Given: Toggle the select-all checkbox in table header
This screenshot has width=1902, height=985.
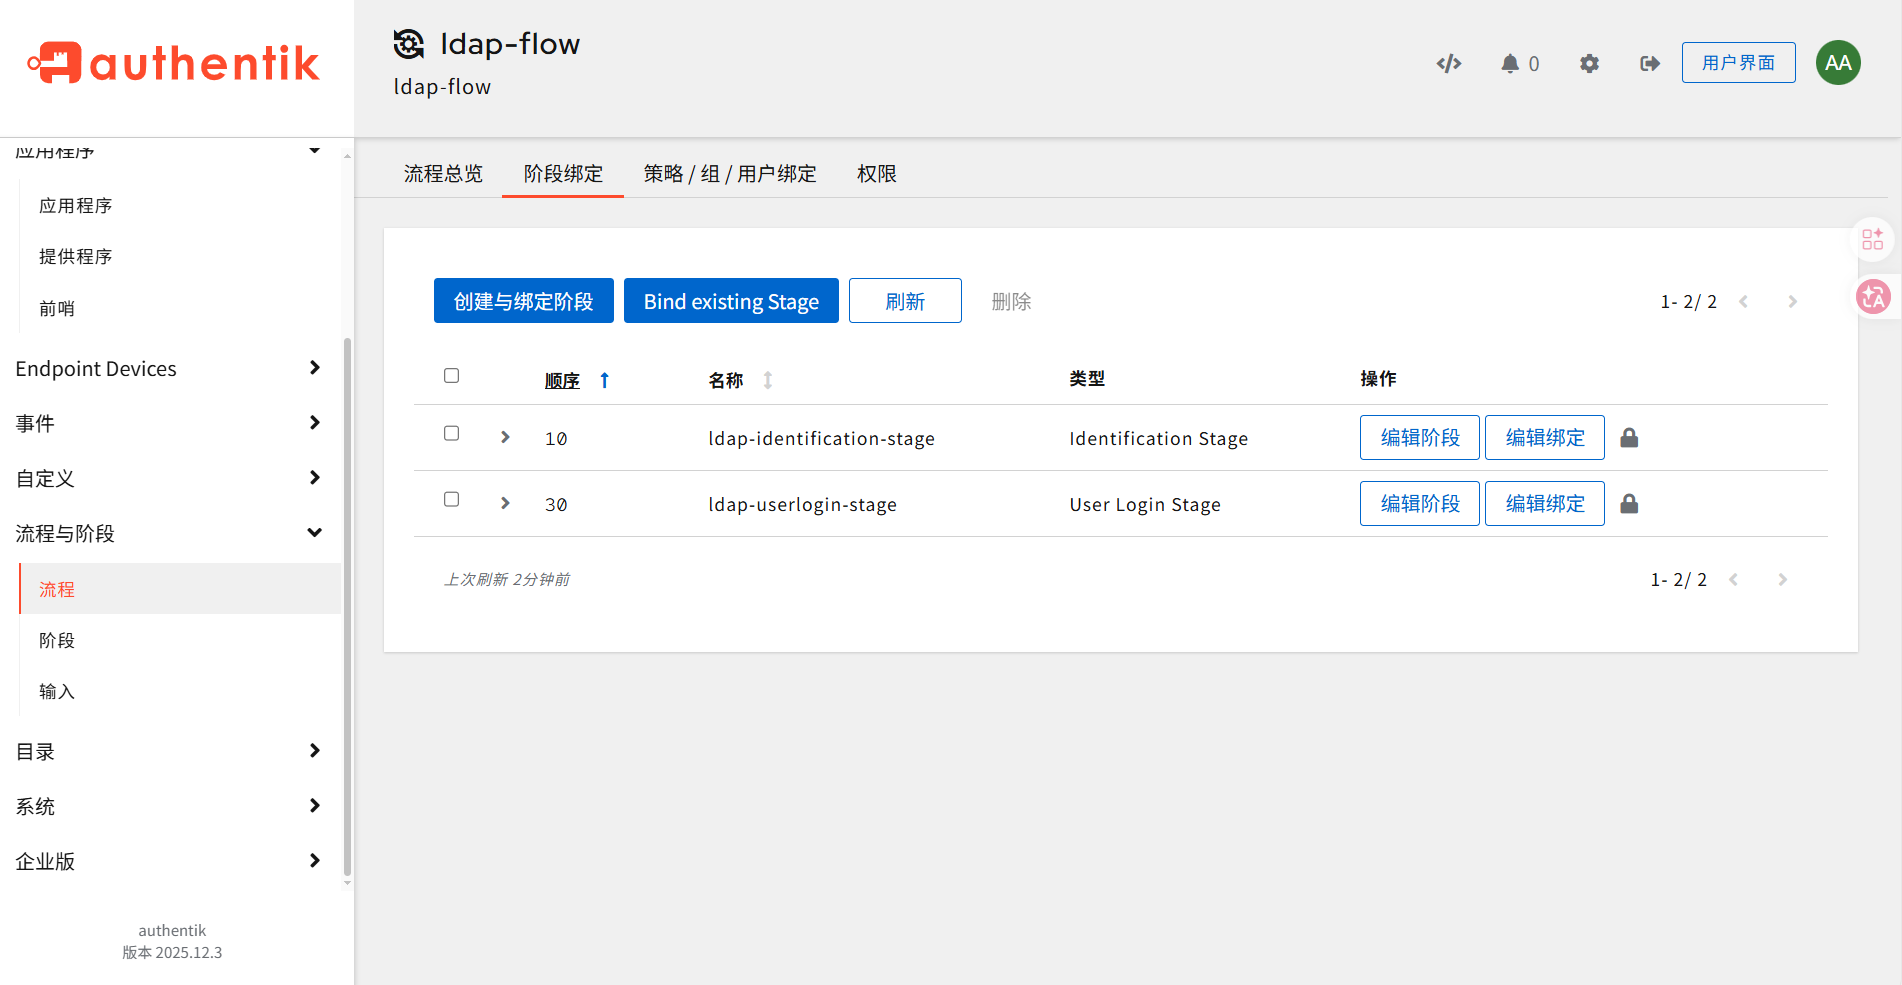Looking at the screenshot, I should click(x=452, y=376).
